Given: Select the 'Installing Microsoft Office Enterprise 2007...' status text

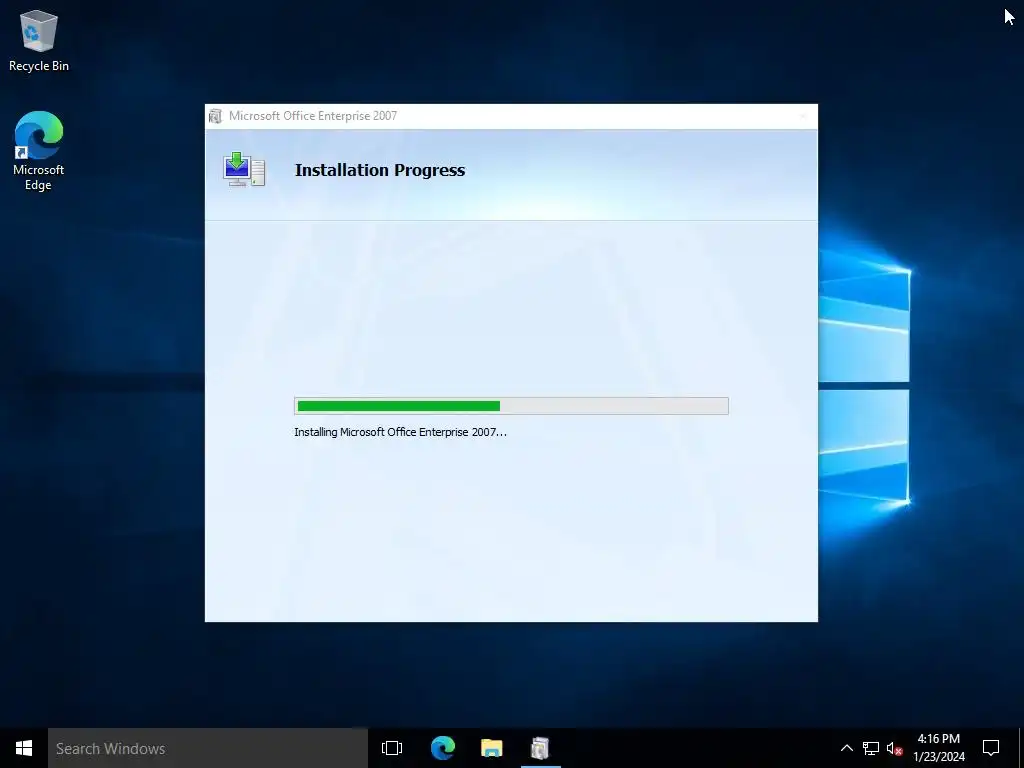Looking at the screenshot, I should coord(400,432).
